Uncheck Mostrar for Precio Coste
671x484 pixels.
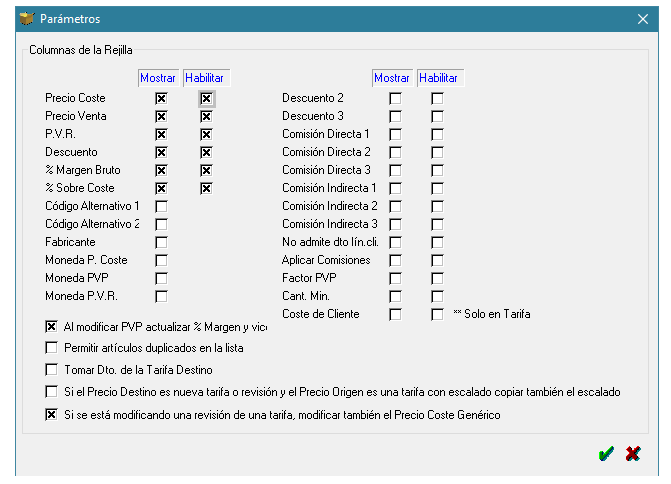161,98
